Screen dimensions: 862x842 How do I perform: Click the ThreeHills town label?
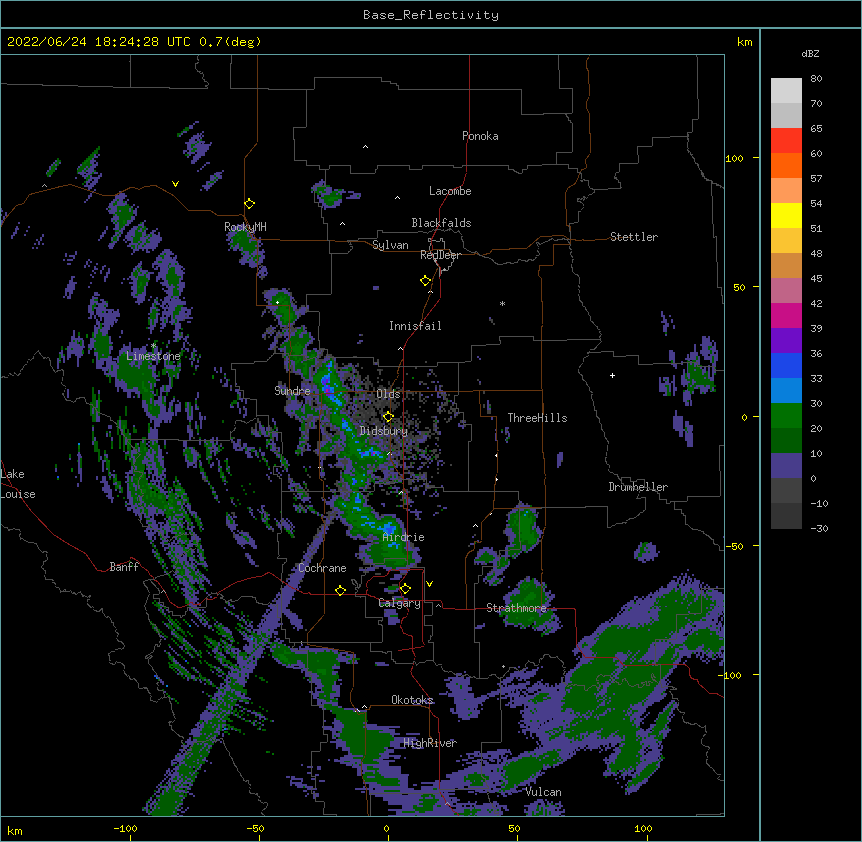click(537, 418)
